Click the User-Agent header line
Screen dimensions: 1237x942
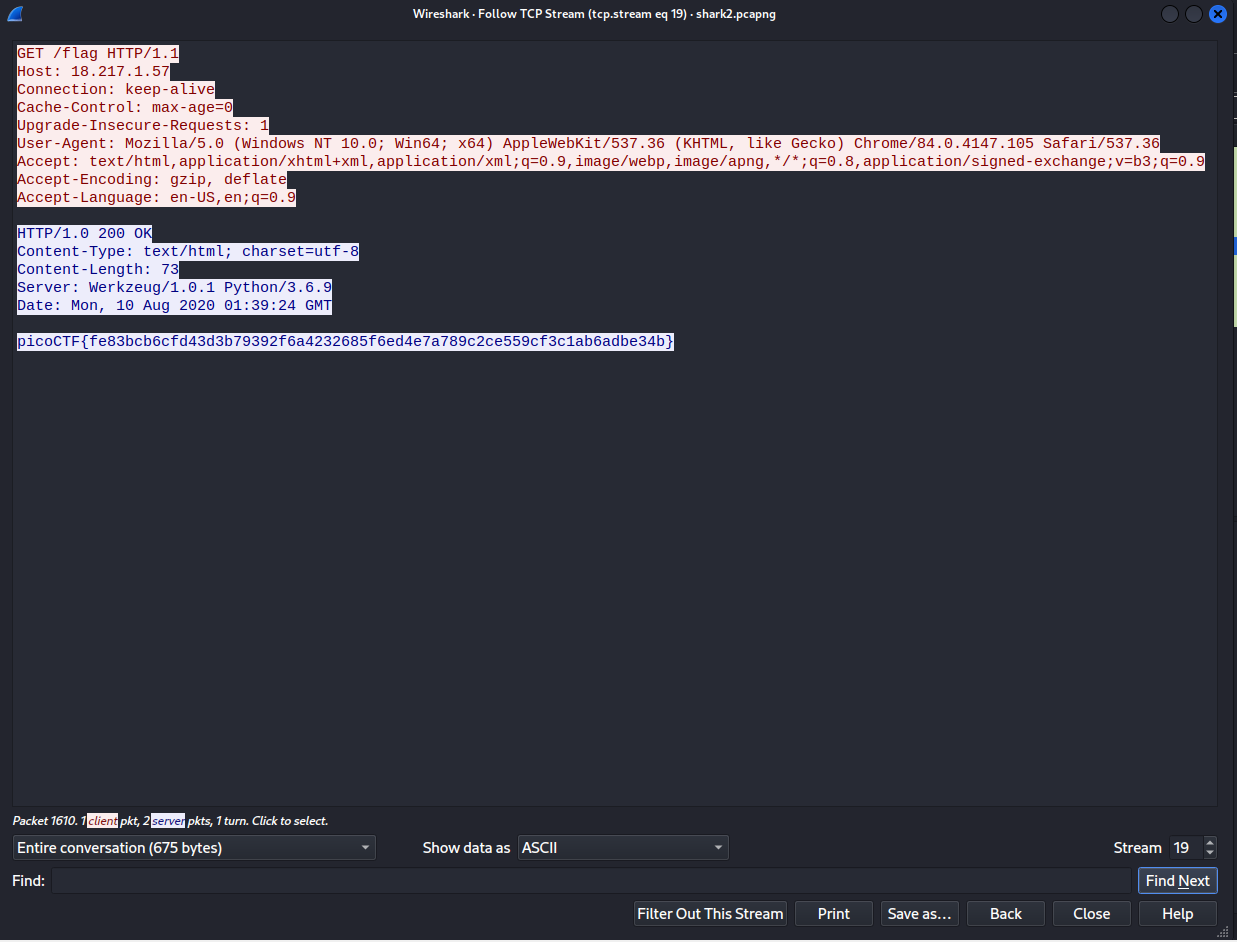[x=589, y=144]
